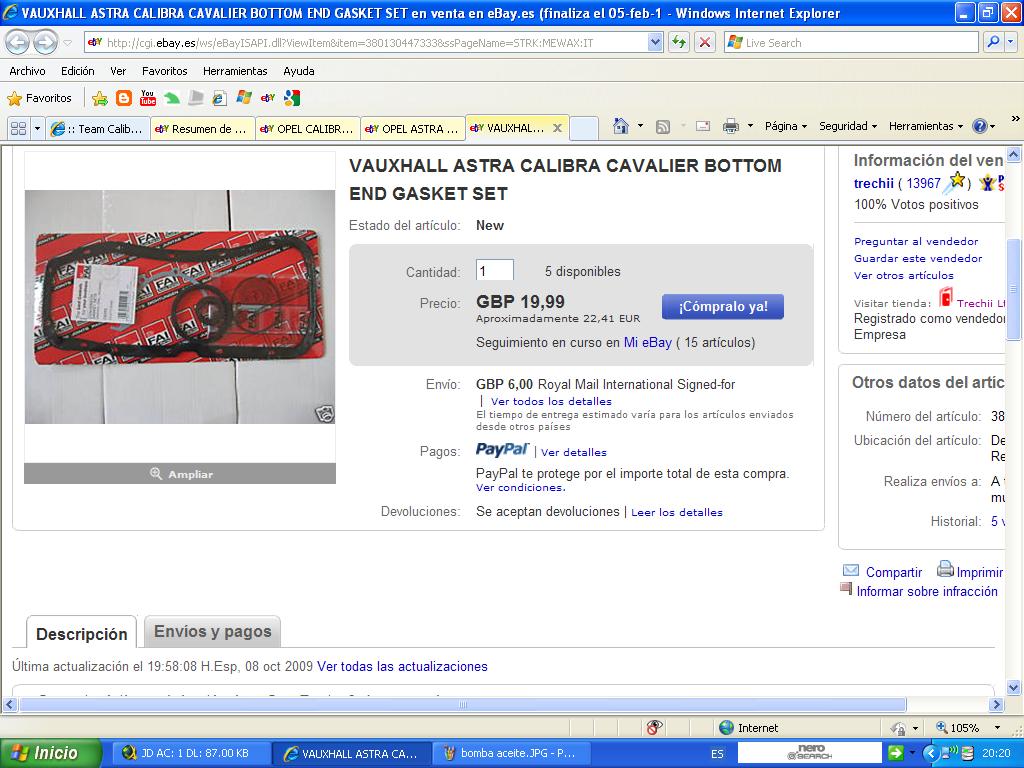Image resolution: width=1024 pixels, height=768 pixels.
Task: Switch to the Team Calibra tab
Action: [98, 129]
